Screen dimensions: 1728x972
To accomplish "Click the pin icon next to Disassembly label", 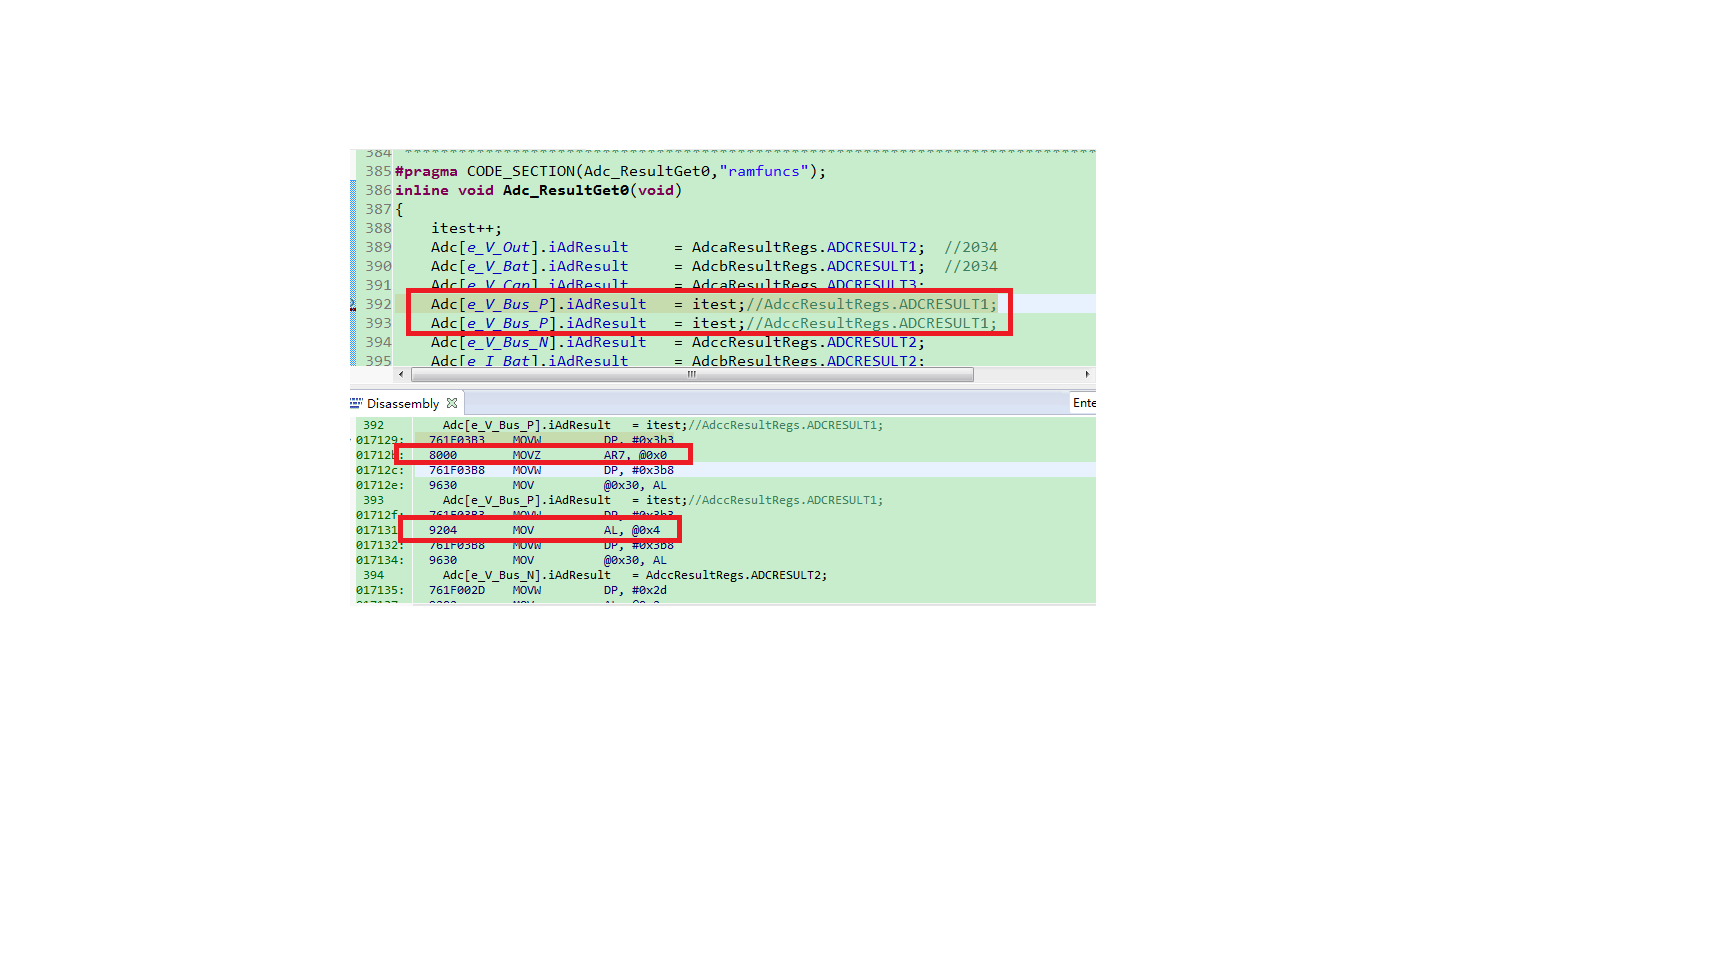I will tap(452, 402).
